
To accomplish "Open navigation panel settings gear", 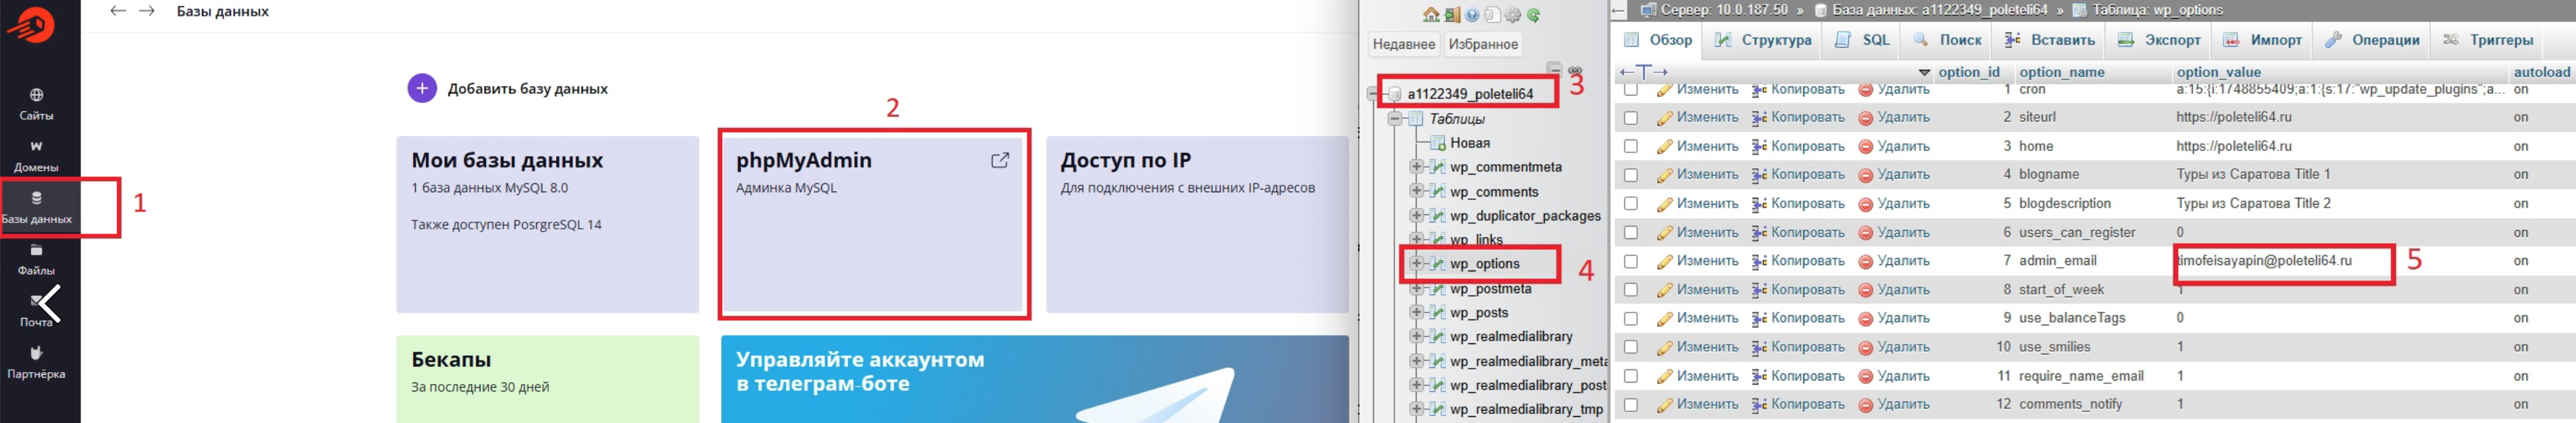I will click(1513, 15).
